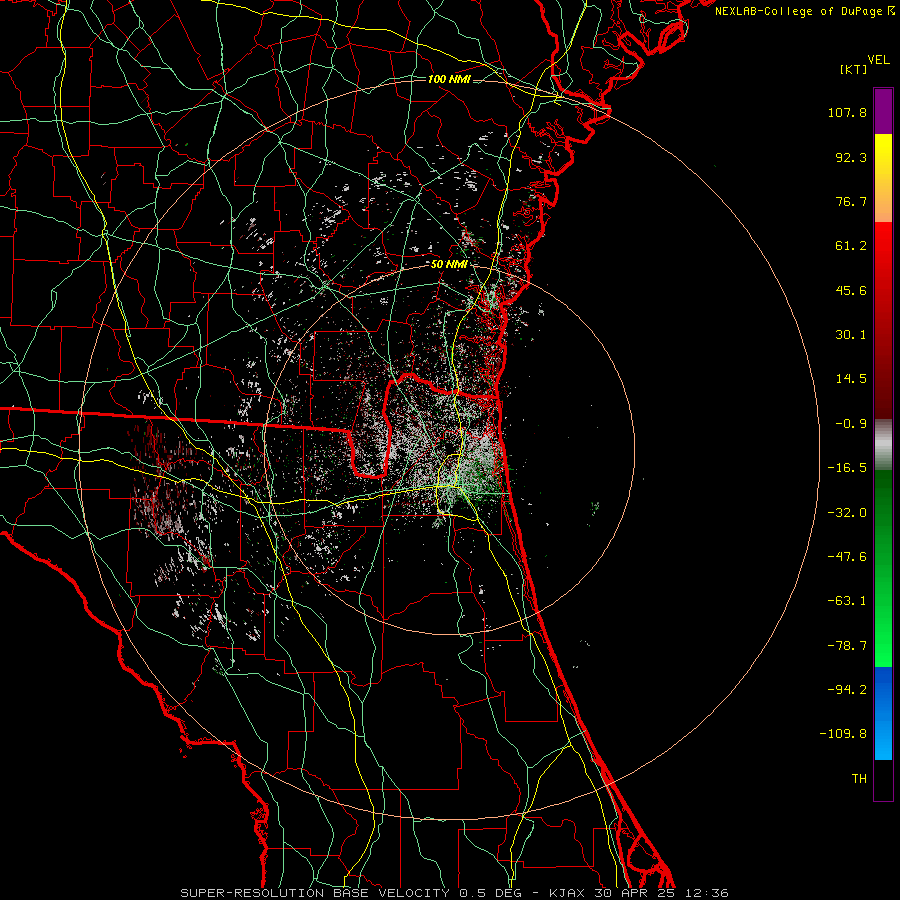Click the NEXLAB-College of DuPage credit text
This screenshot has width=900, height=900.
pos(805,11)
